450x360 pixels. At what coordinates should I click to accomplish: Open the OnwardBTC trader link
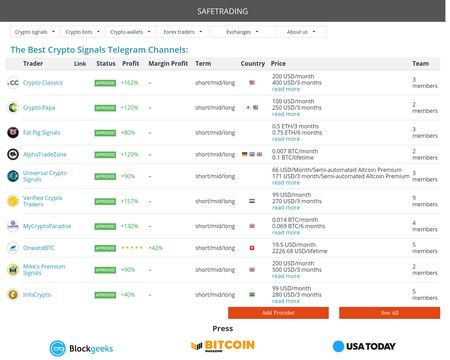click(39, 248)
